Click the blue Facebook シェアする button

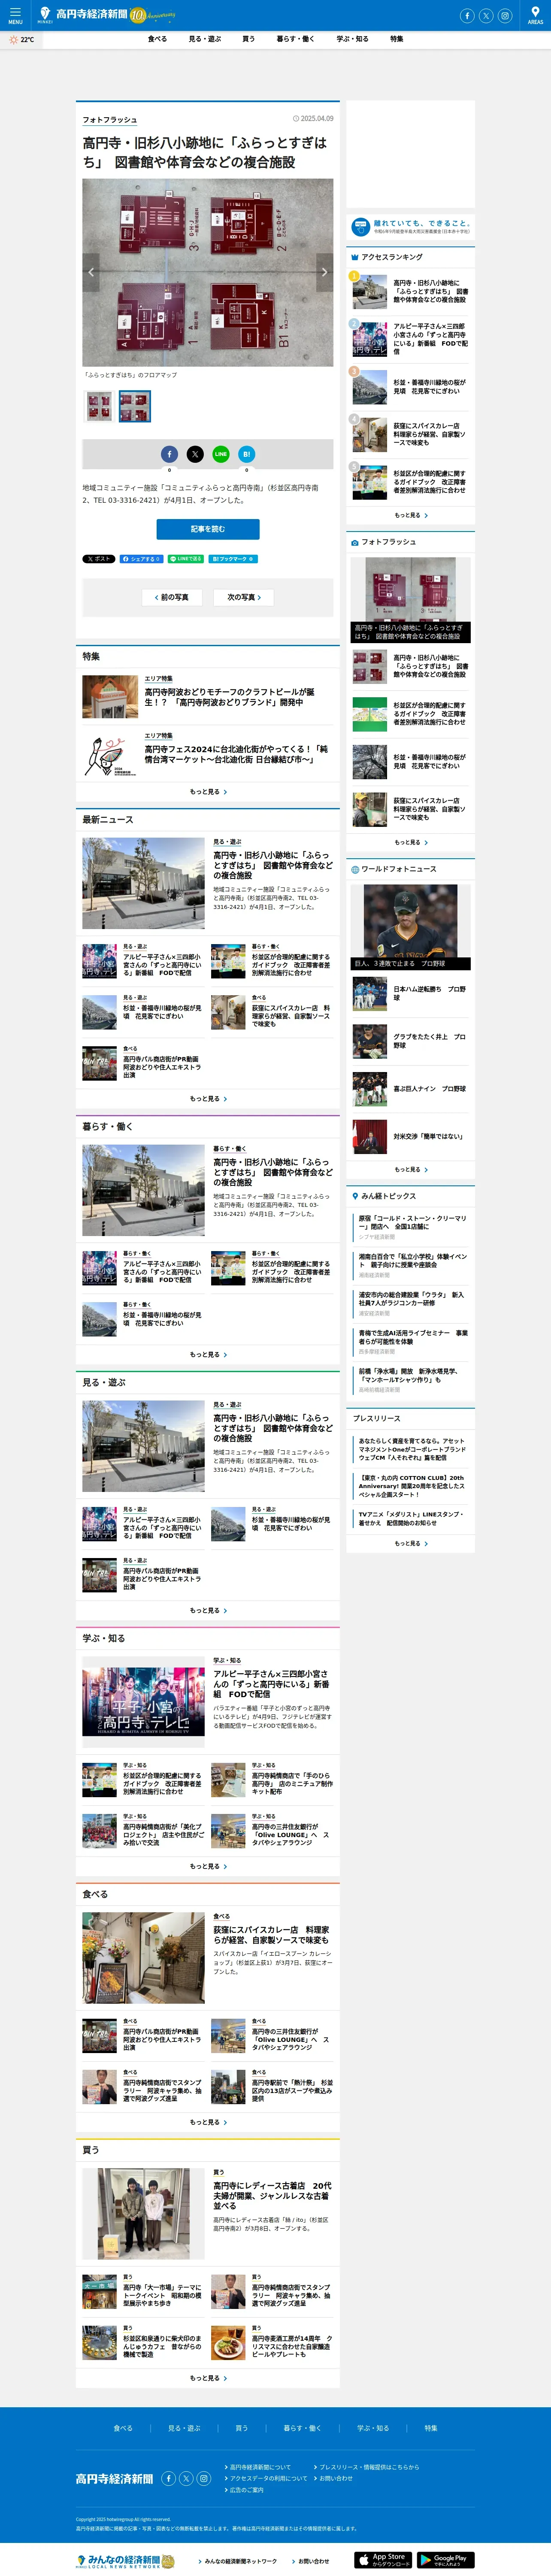click(x=141, y=559)
